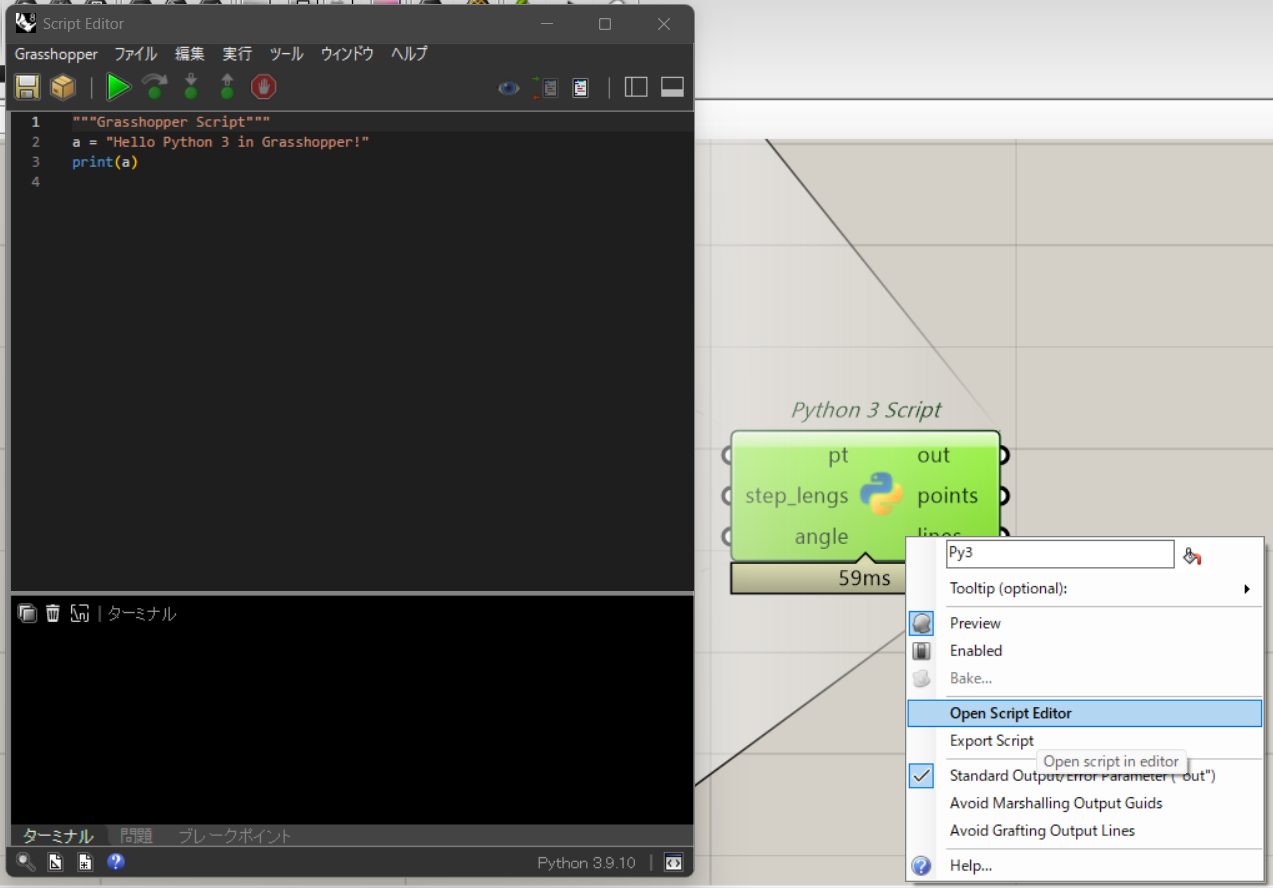
Task: Click the copy icon in terminal panel
Action: 27,613
